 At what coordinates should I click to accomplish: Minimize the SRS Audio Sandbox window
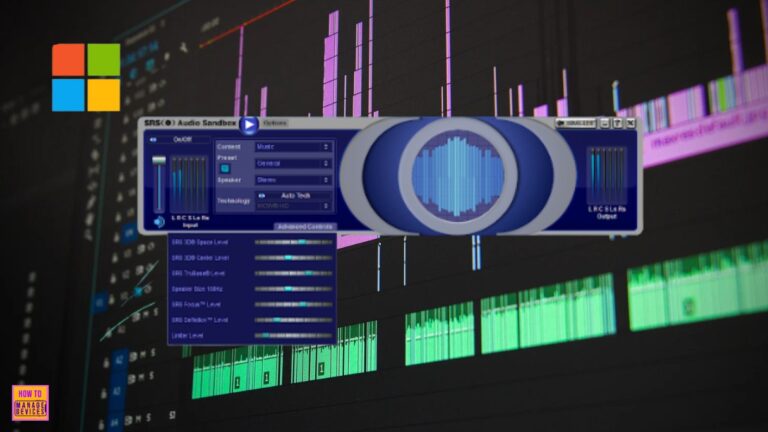pos(605,123)
